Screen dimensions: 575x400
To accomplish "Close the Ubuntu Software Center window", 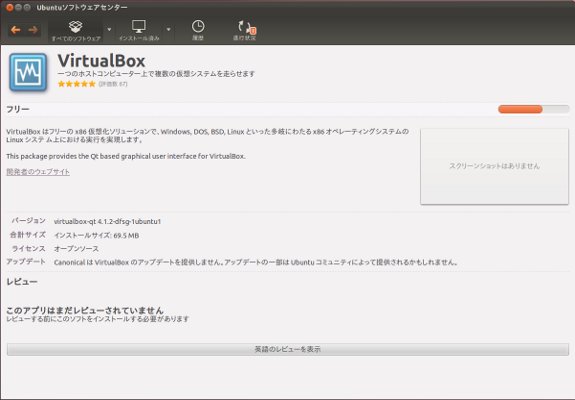I will pyautogui.click(x=10, y=7).
